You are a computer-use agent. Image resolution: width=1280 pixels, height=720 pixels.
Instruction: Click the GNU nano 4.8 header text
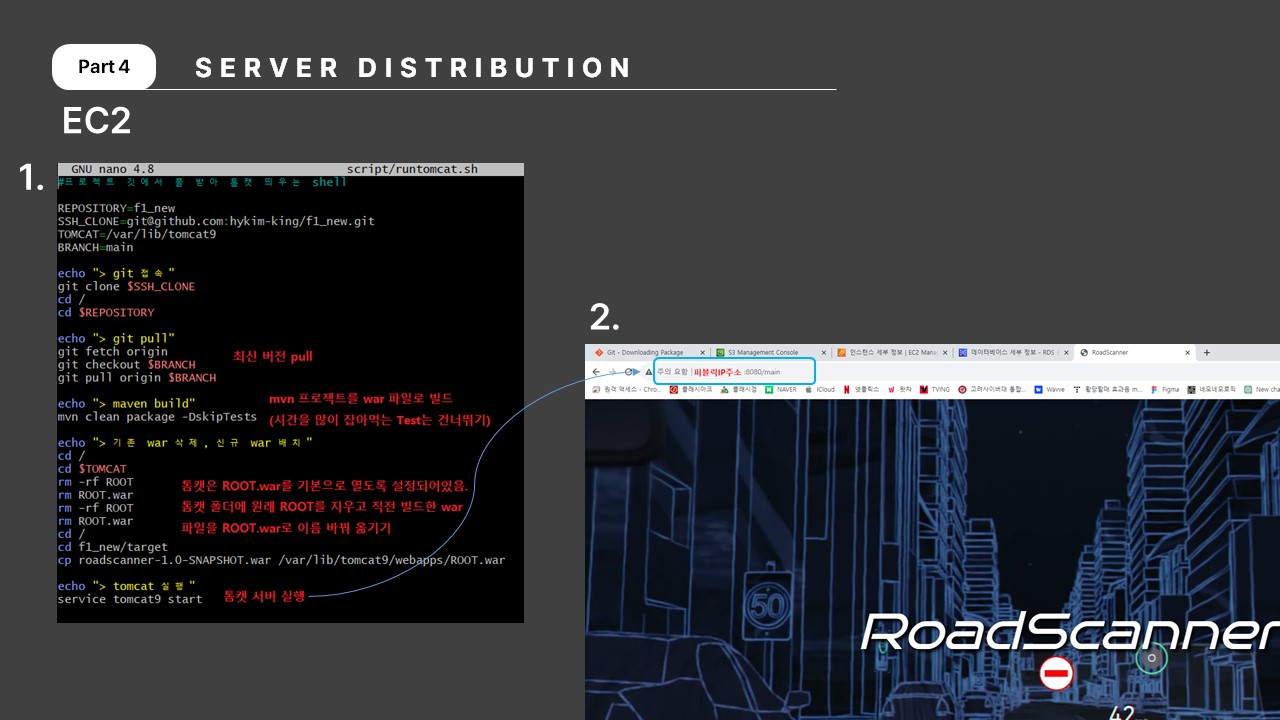click(x=113, y=169)
